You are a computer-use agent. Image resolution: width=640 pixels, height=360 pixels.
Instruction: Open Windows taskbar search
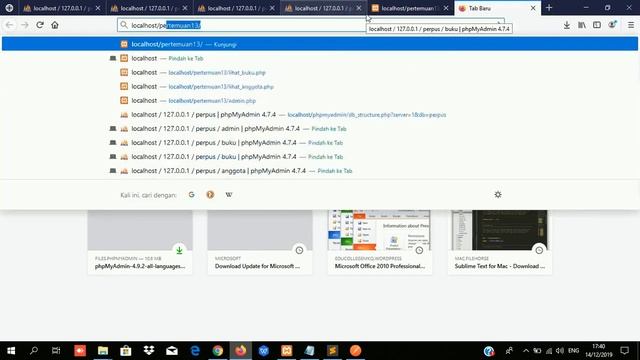click(x=34, y=351)
